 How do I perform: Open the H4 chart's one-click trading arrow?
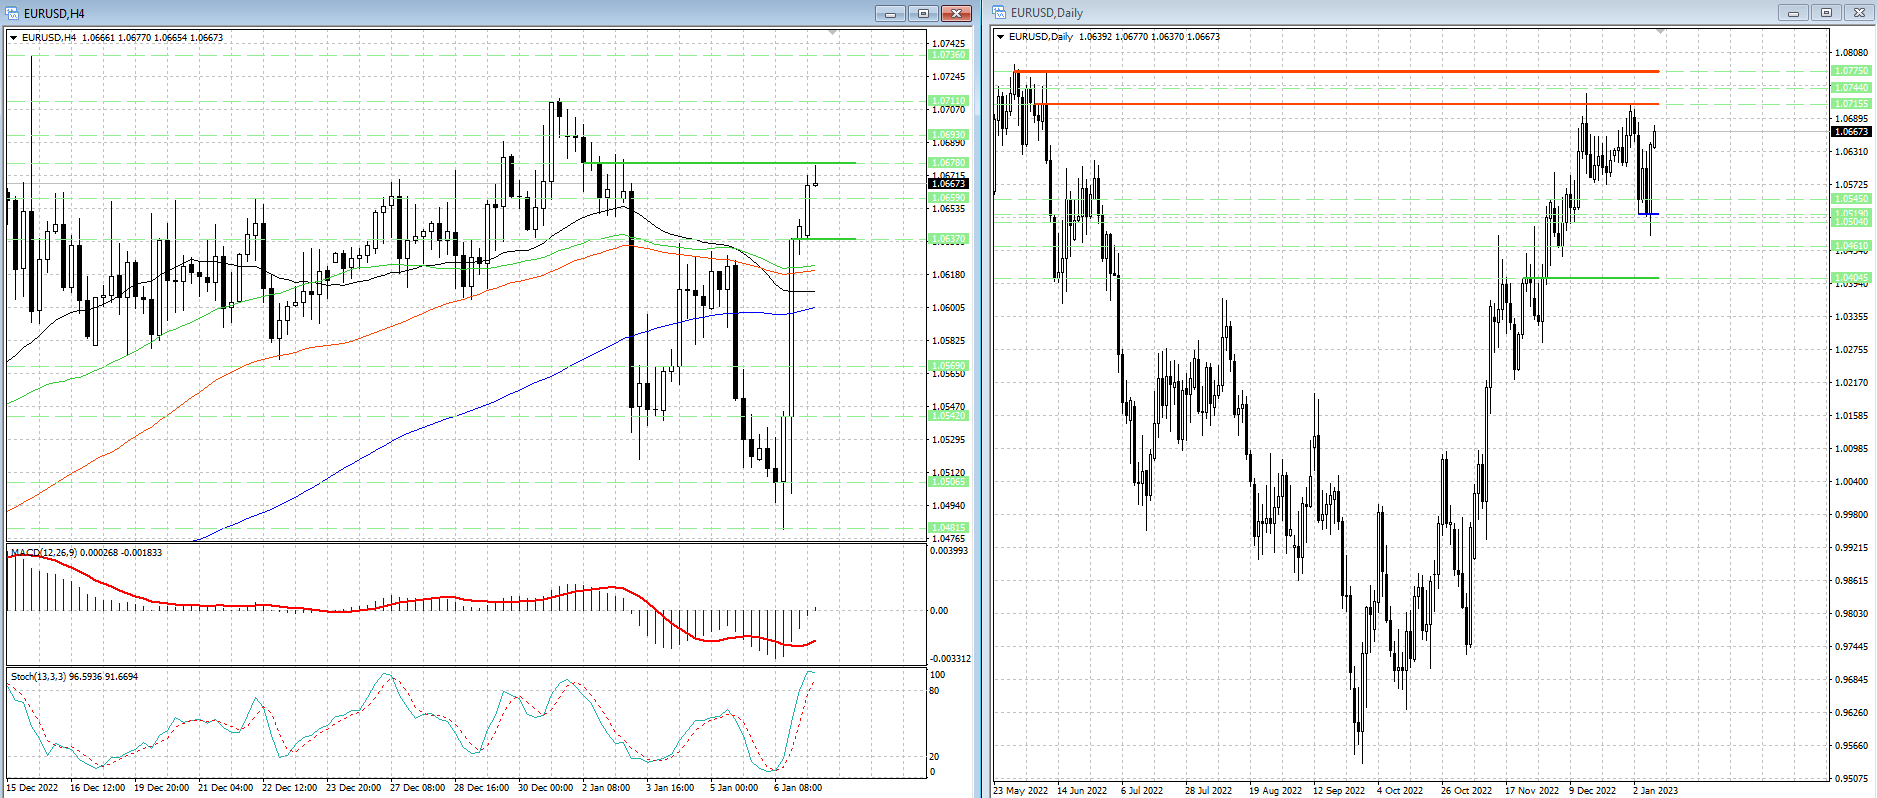tap(14, 38)
